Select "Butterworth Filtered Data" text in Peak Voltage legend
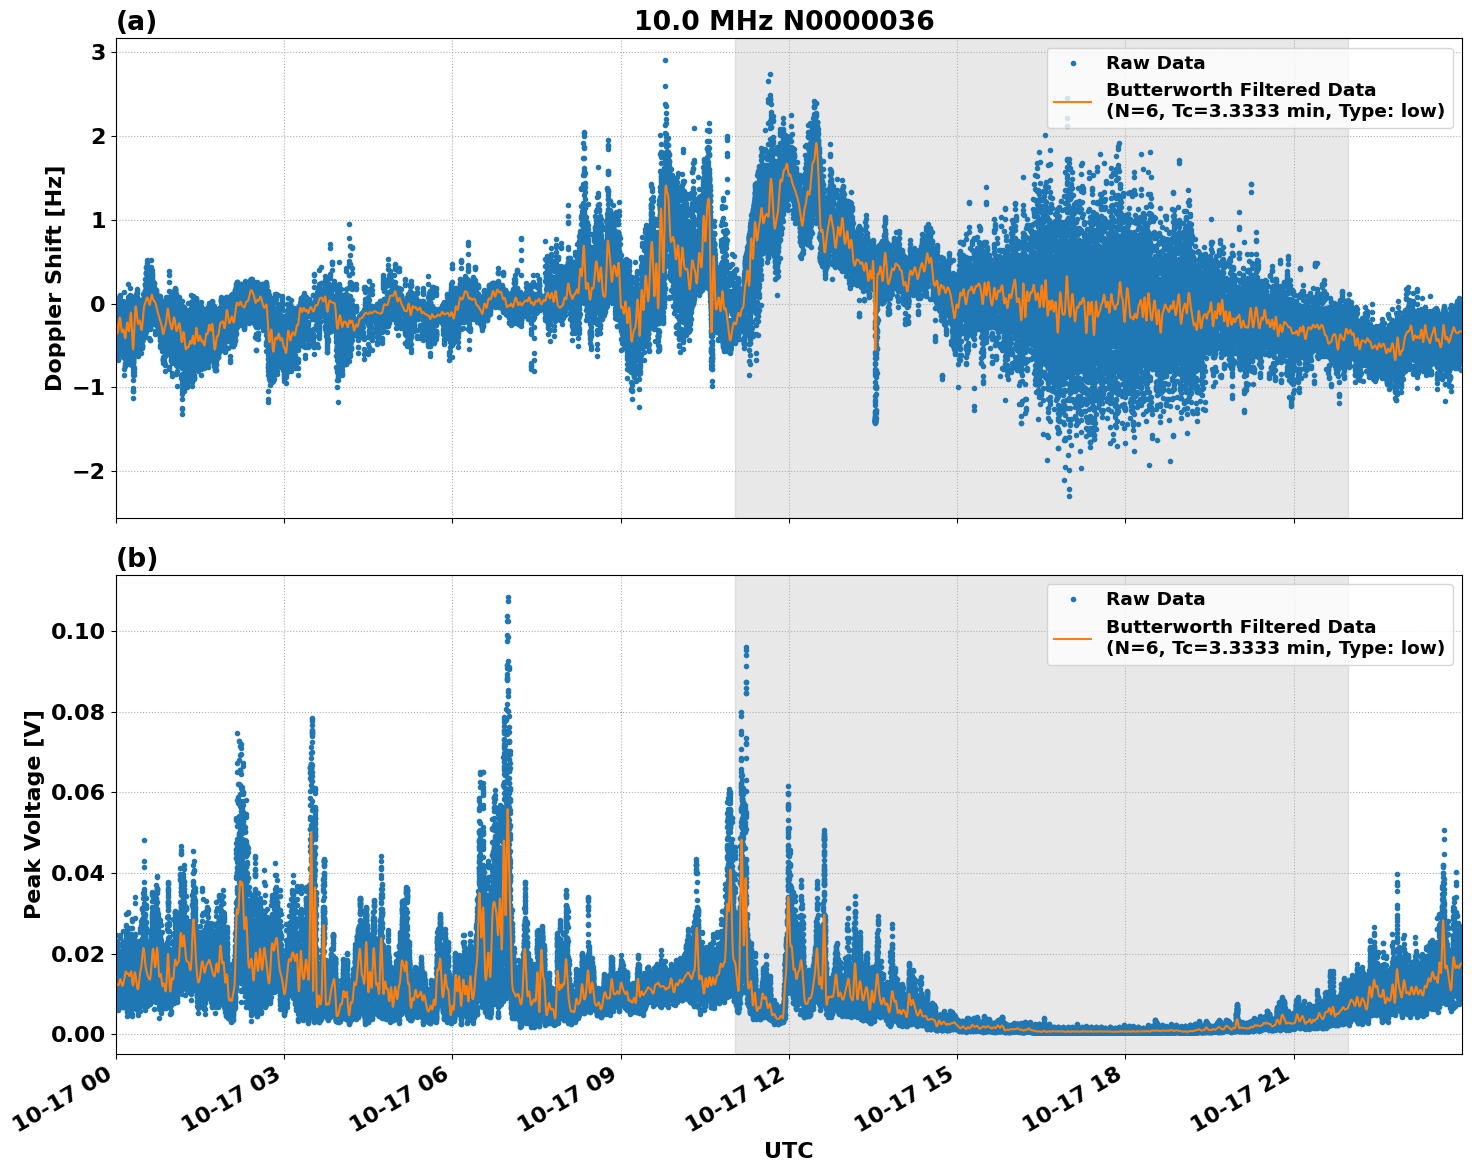The image size is (1472, 1172). [x=1240, y=627]
